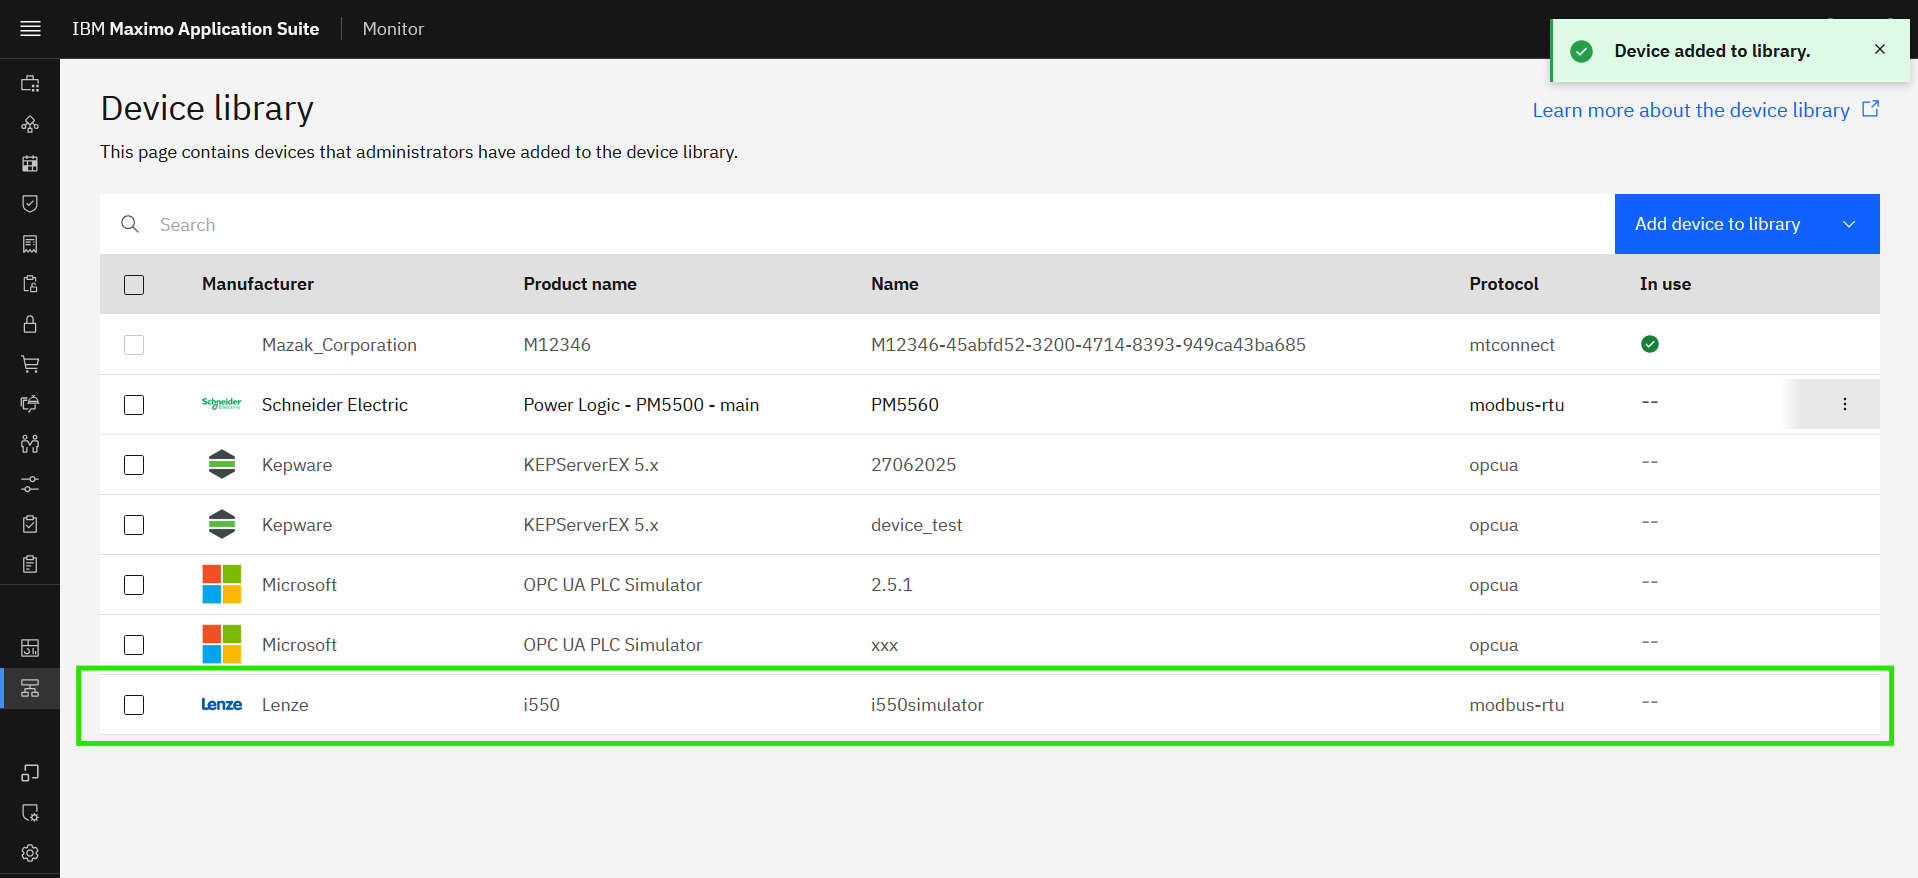Viewport: 1918px width, 878px height.
Task: Click the device_test name cell
Action: (x=916, y=525)
